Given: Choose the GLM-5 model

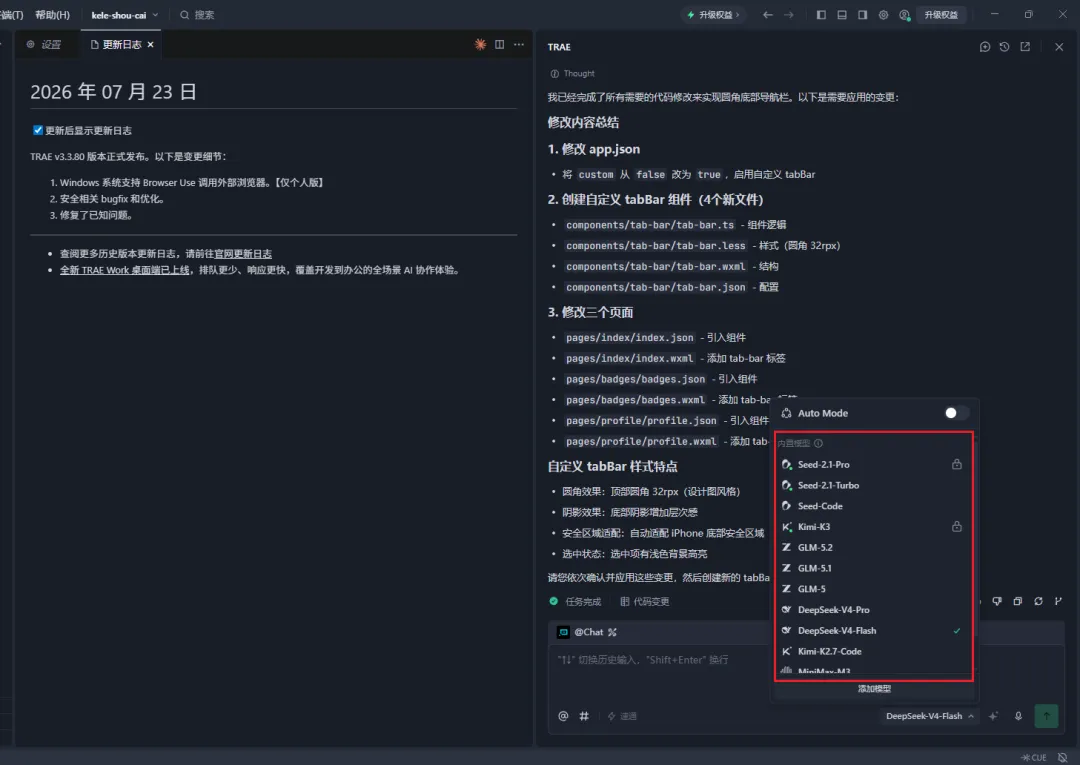Looking at the screenshot, I should pos(873,589).
